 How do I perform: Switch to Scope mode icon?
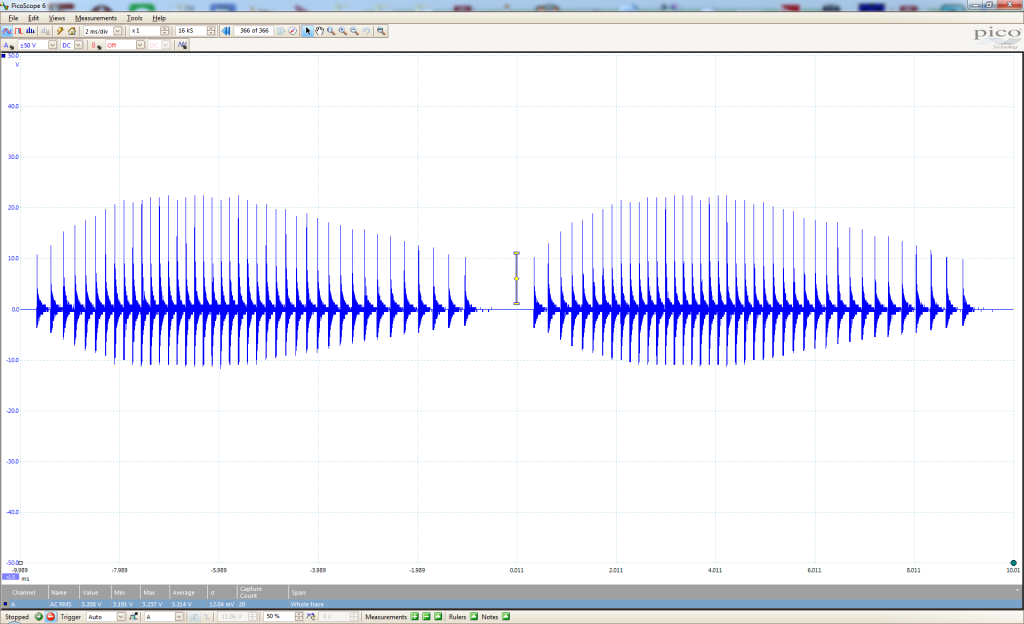8,31
